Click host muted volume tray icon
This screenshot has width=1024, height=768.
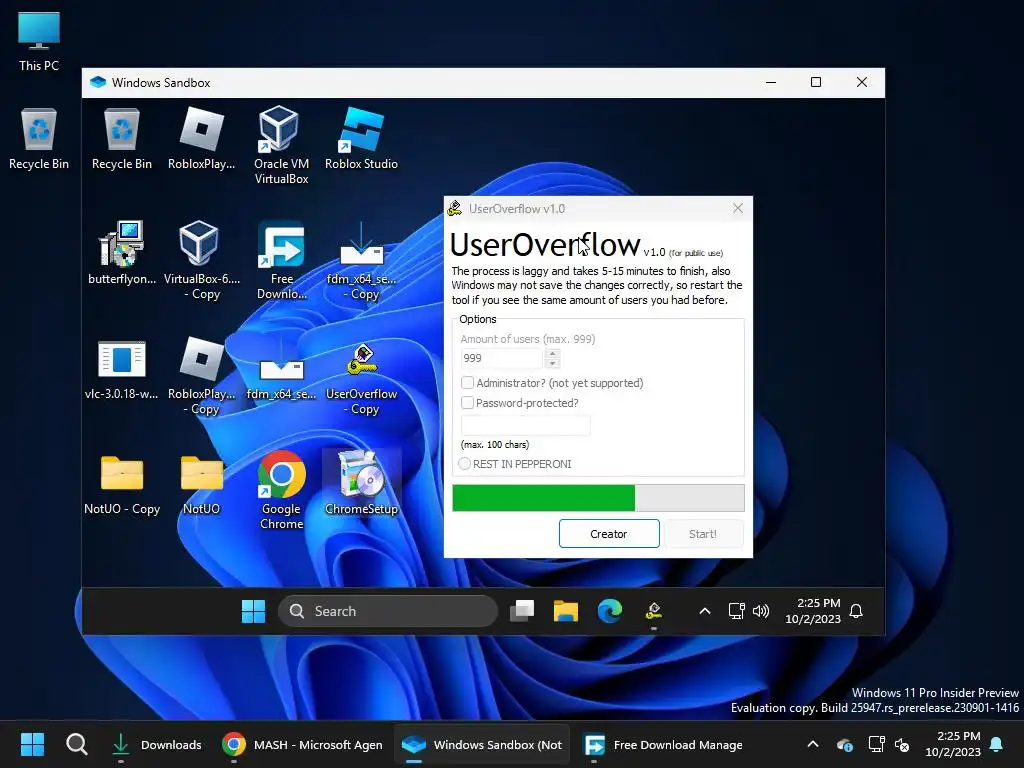(902, 744)
